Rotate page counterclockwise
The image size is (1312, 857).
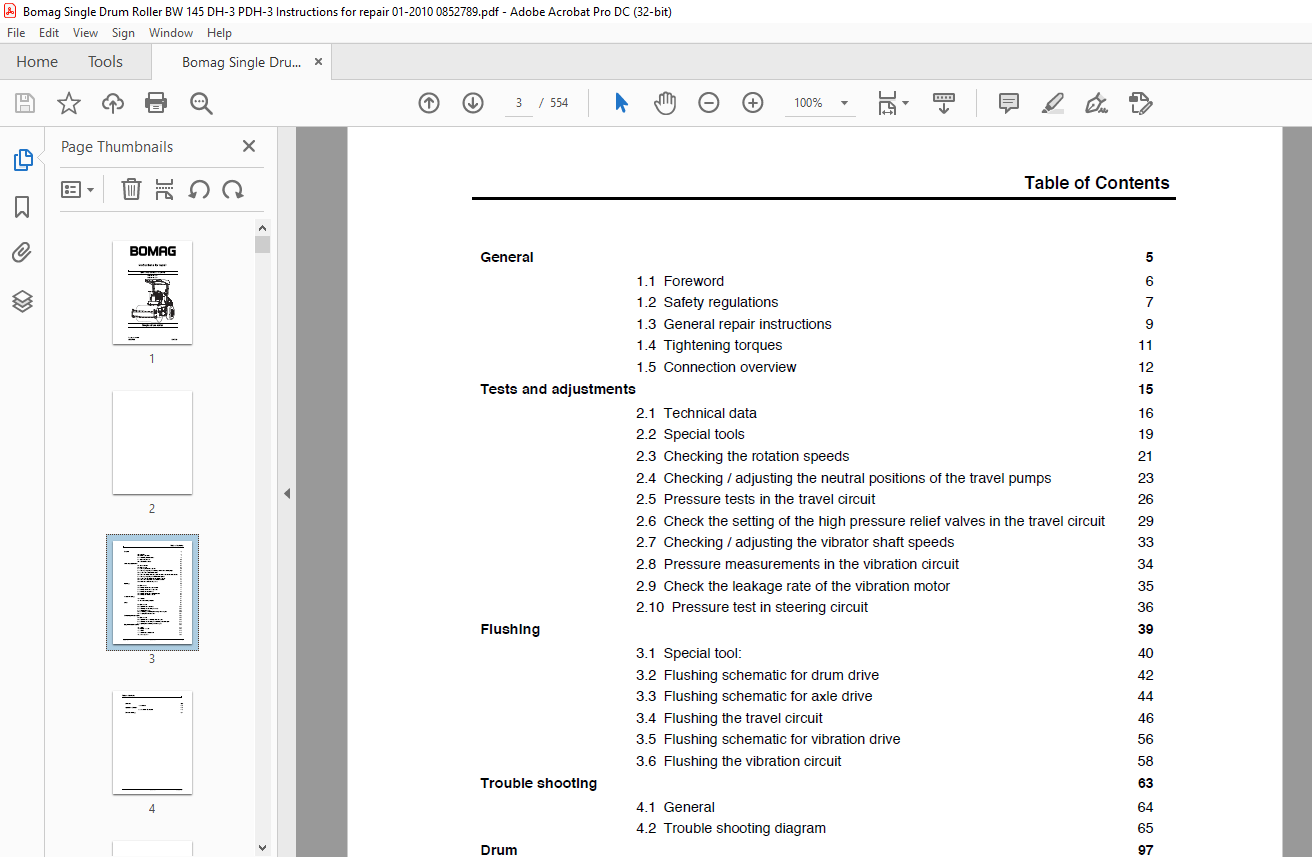tap(199, 189)
